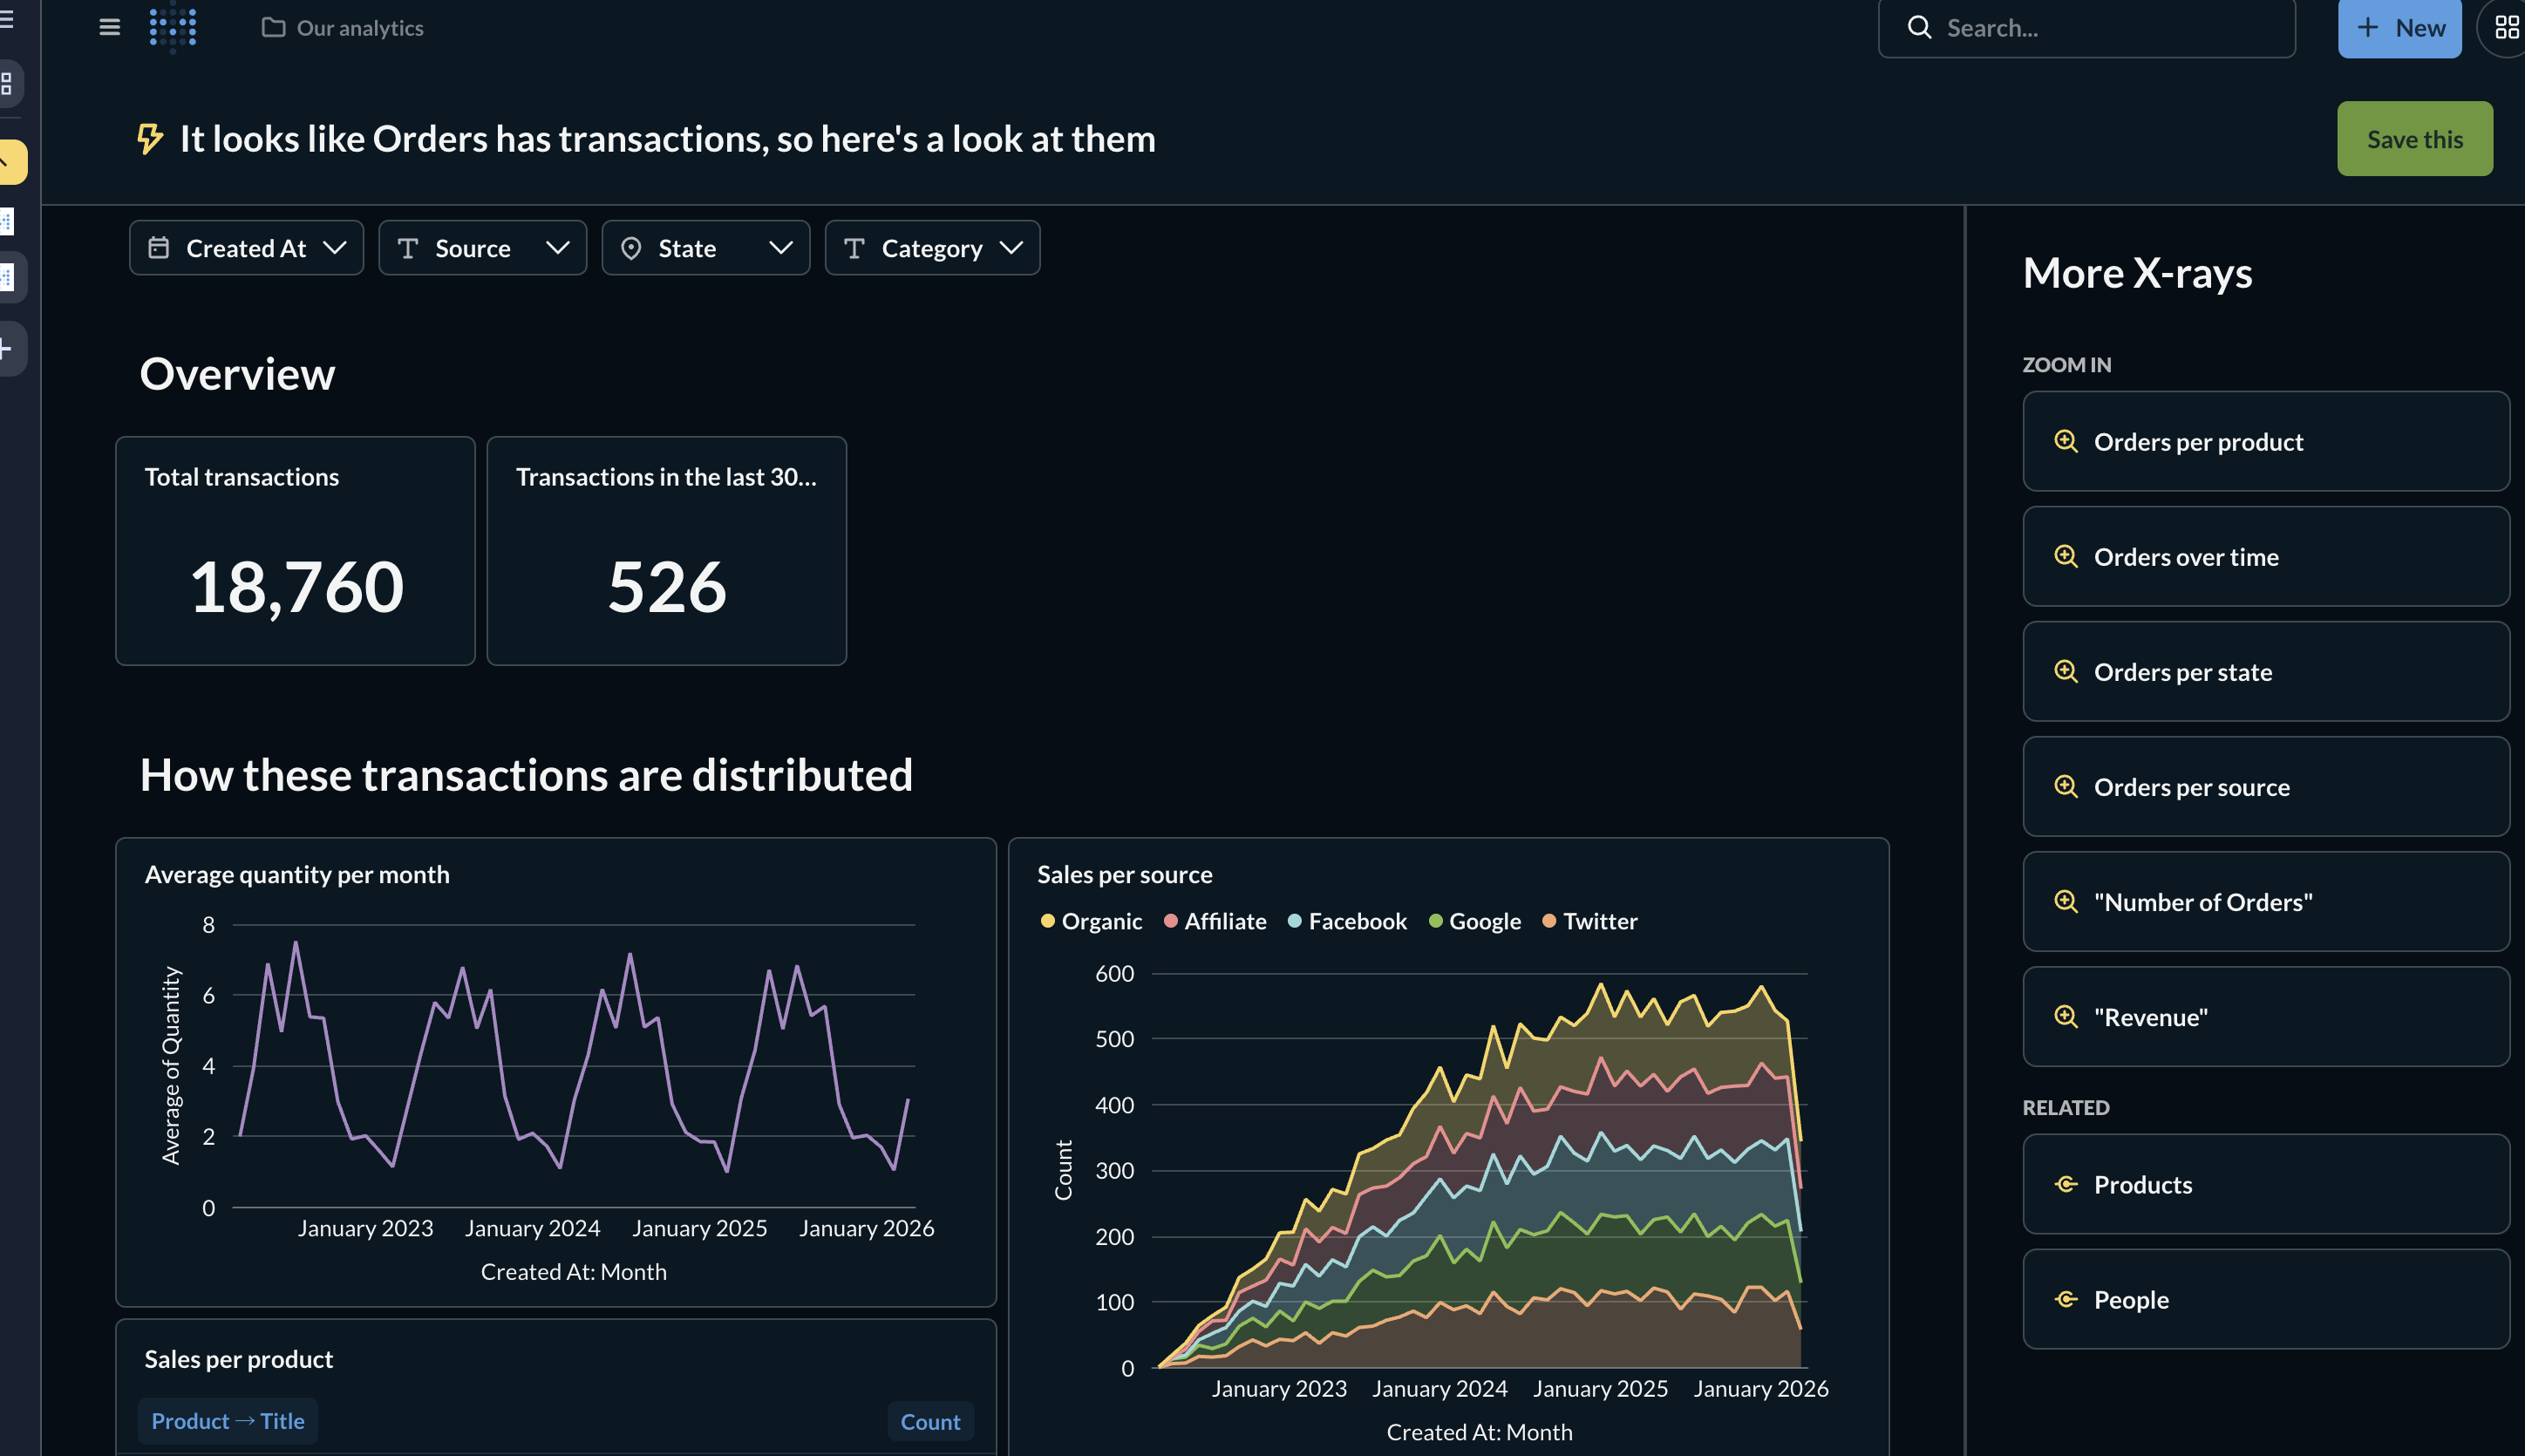Click the 18,760 total transactions value

click(x=296, y=586)
